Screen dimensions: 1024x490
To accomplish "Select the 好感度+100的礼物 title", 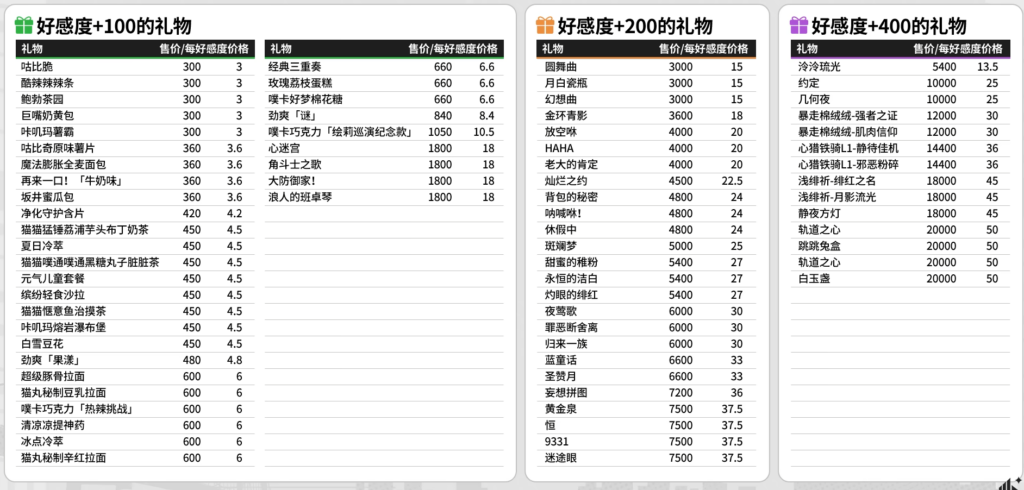I will point(114,26).
